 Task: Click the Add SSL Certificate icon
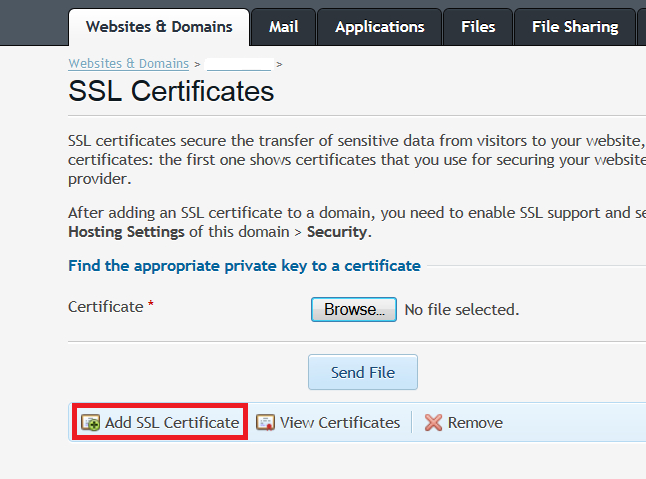click(90, 423)
